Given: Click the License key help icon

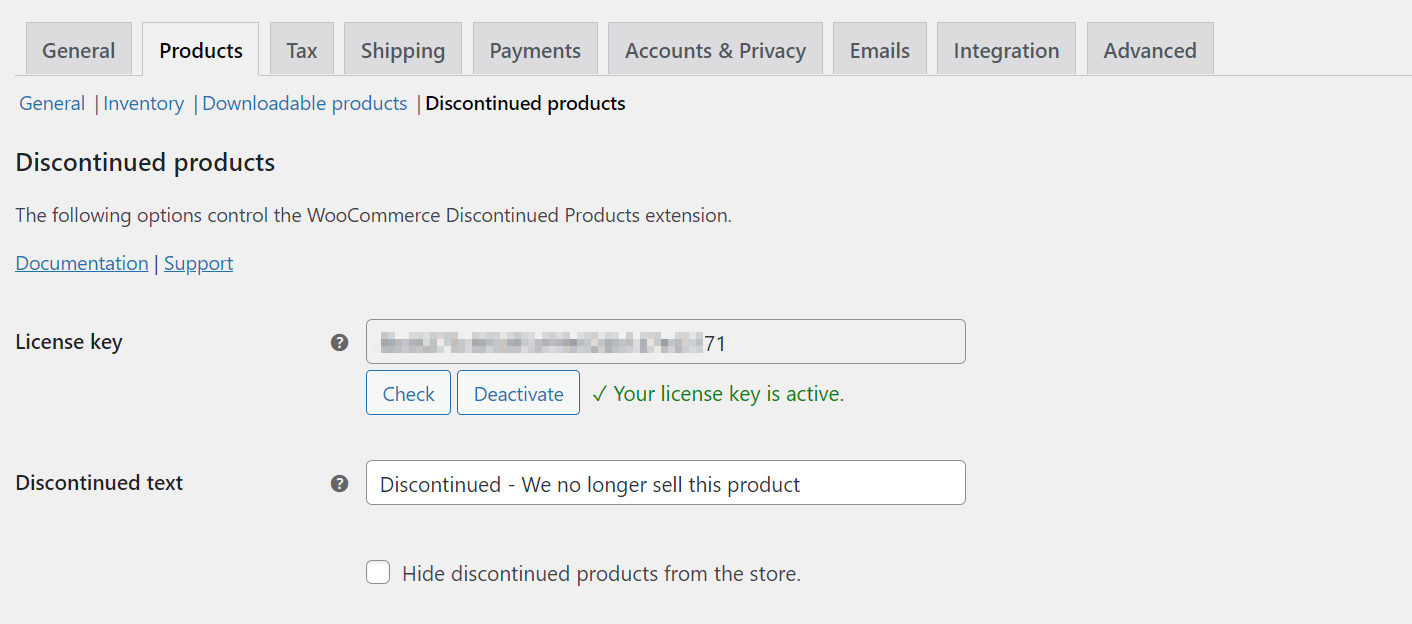Looking at the screenshot, I should click(340, 341).
